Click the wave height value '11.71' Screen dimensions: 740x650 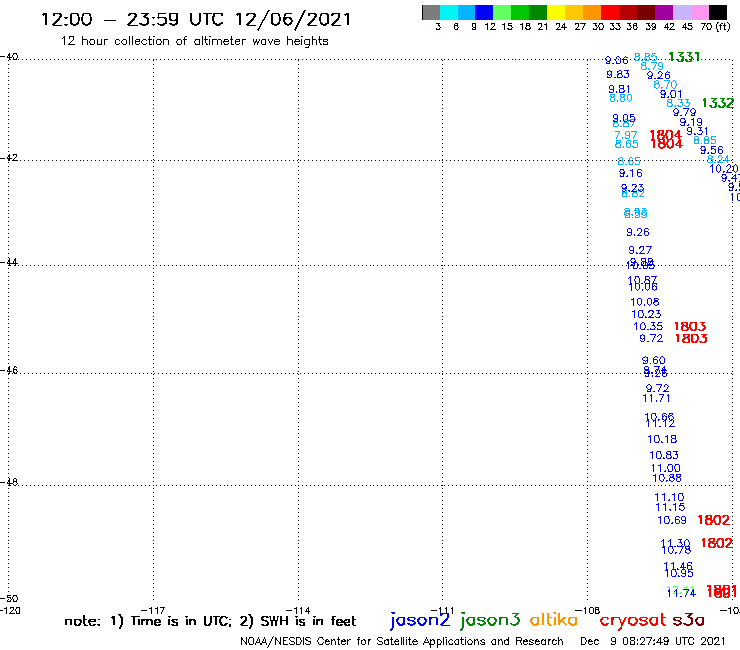point(656,398)
